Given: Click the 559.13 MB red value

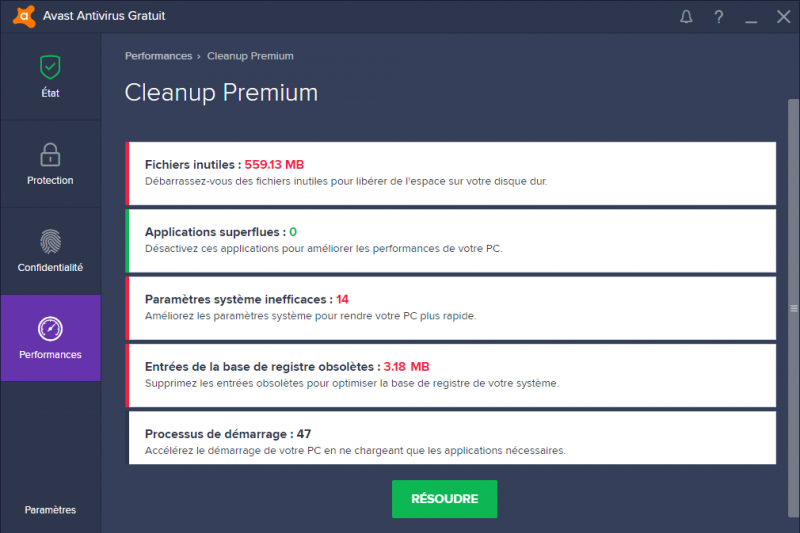Looking at the screenshot, I should tap(274, 165).
